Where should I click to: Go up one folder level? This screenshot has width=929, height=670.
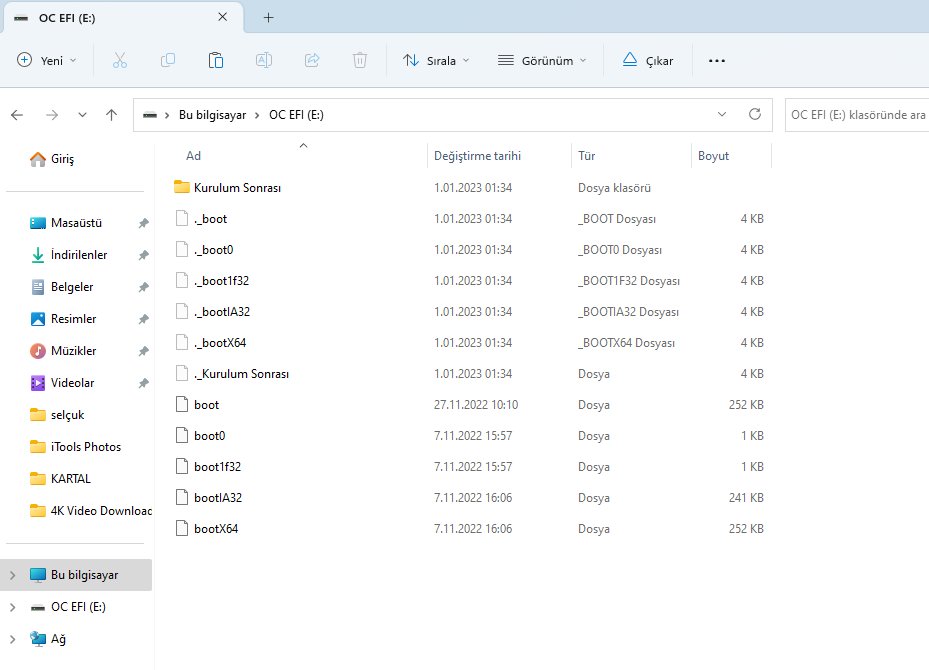pyautogui.click(x=112, y=115)
